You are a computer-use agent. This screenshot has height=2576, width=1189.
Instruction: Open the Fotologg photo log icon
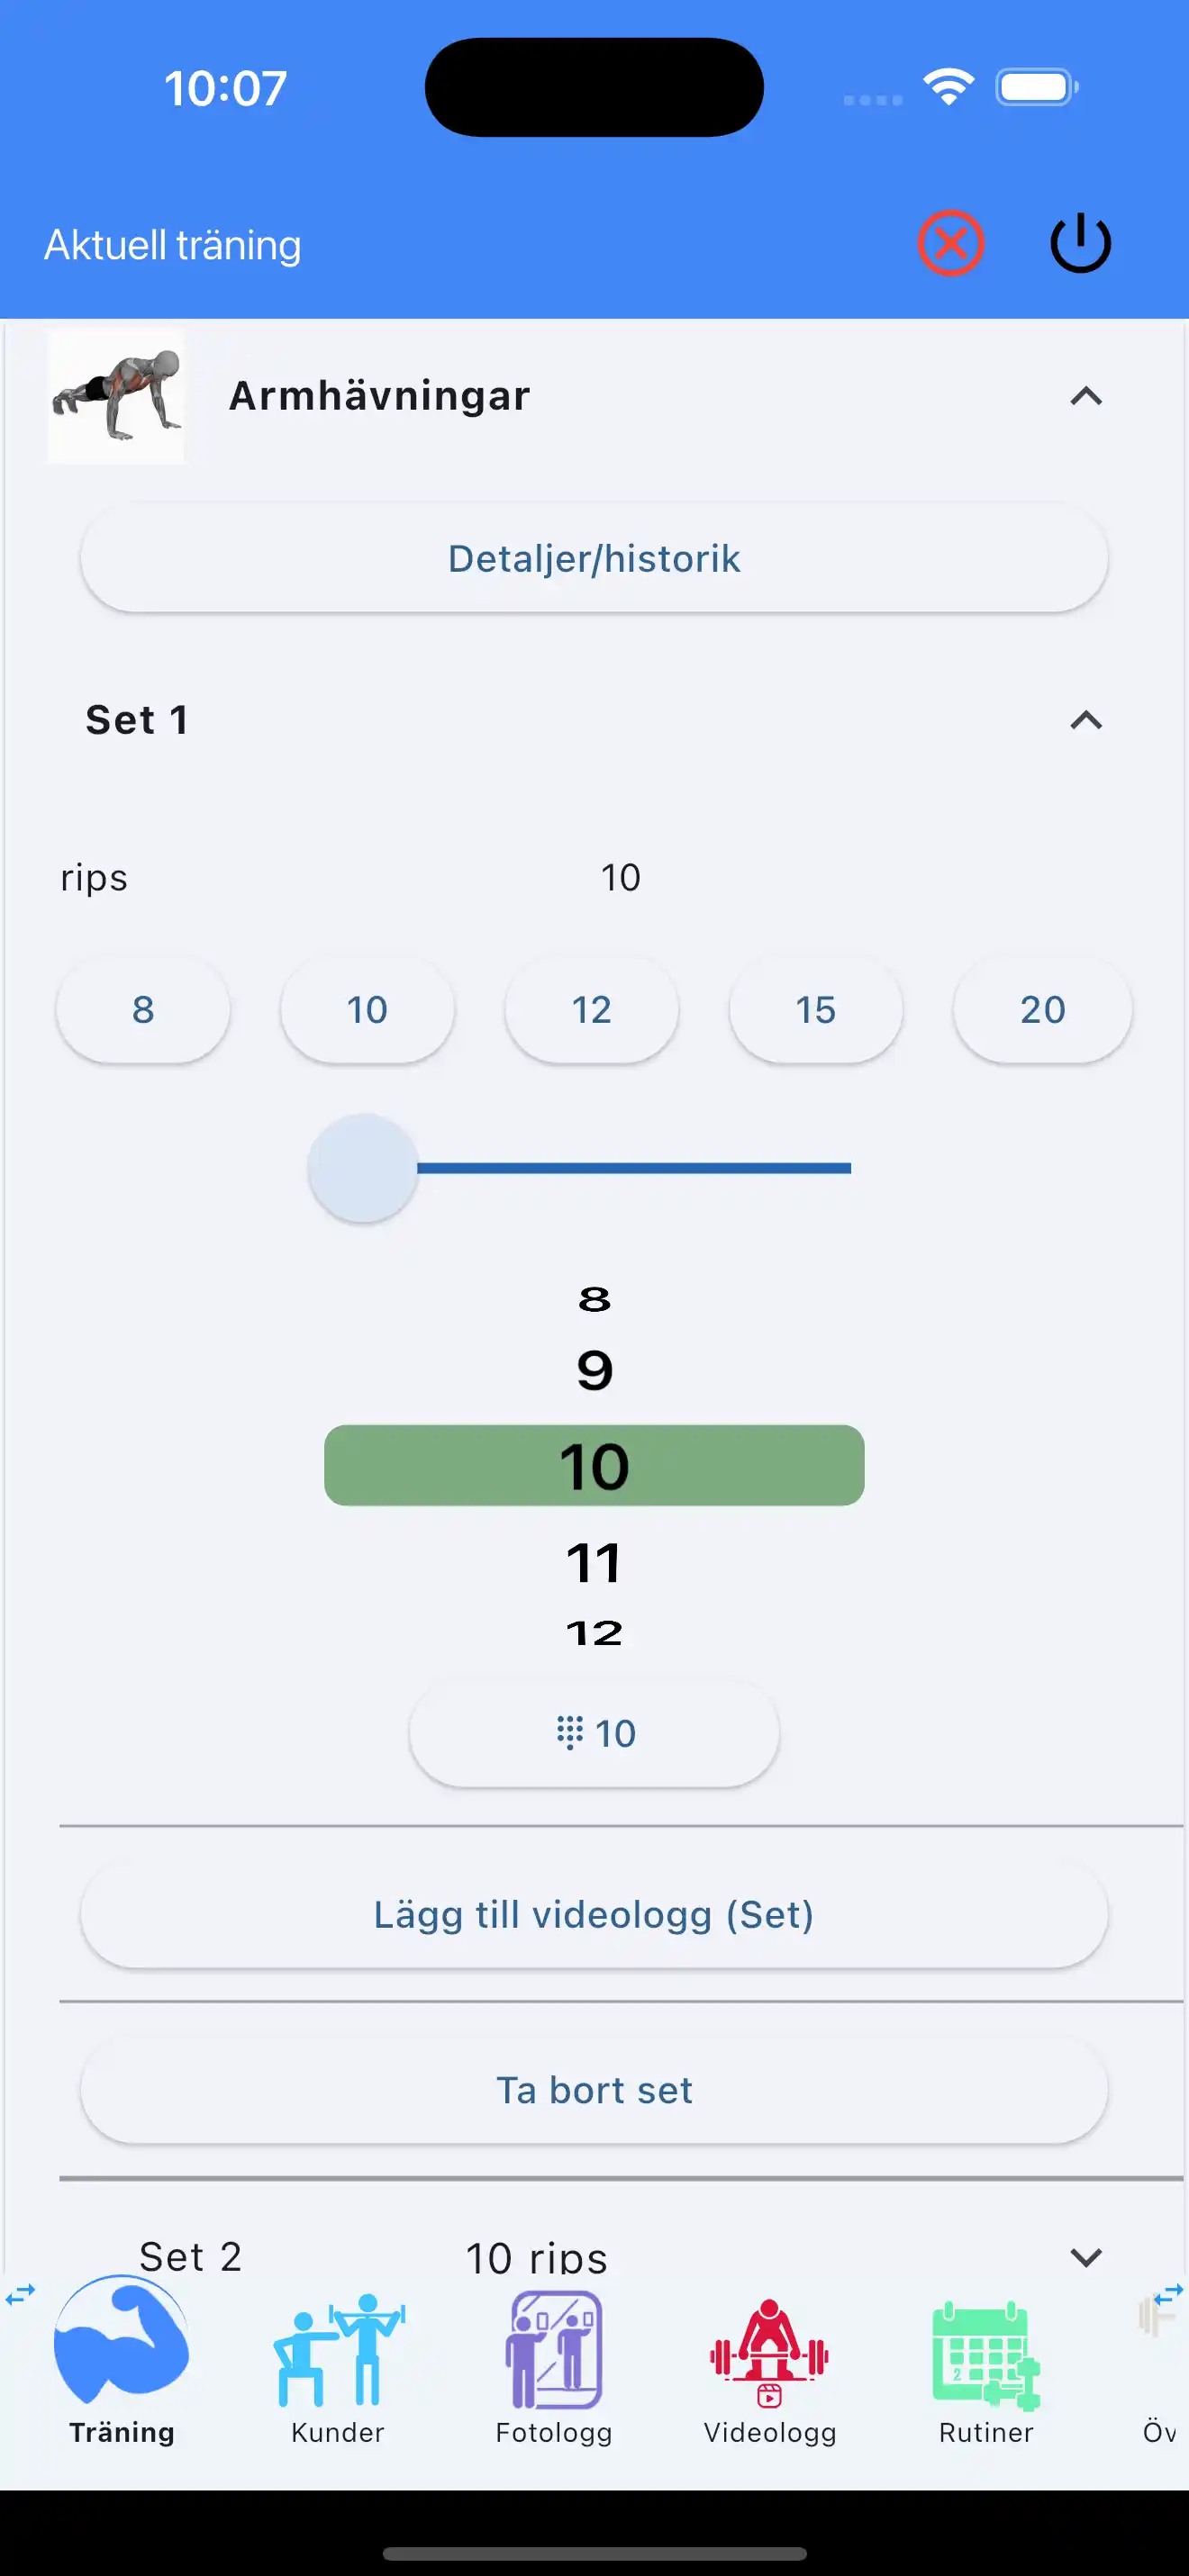[x=554, y=2350]
